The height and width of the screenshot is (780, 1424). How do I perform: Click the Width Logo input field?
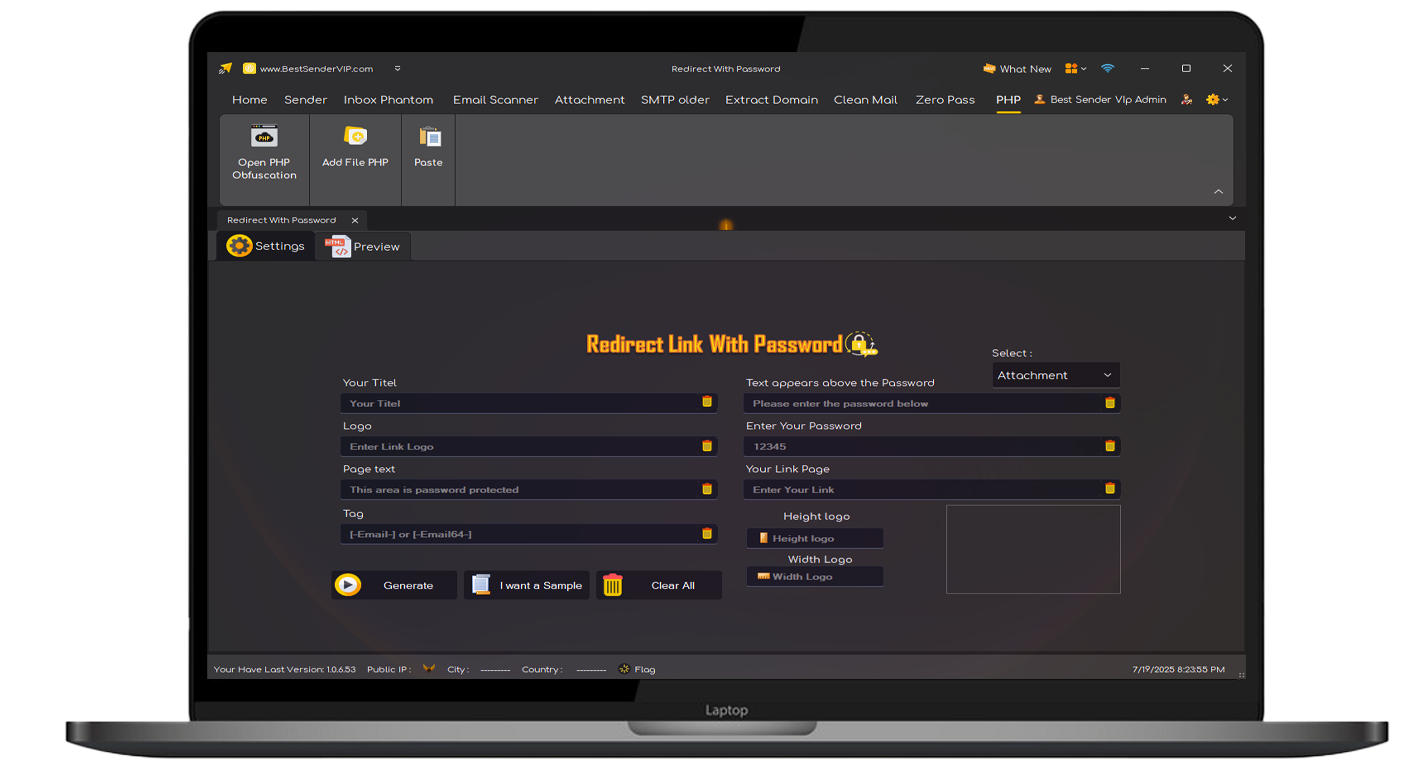[x=815, y=576]
